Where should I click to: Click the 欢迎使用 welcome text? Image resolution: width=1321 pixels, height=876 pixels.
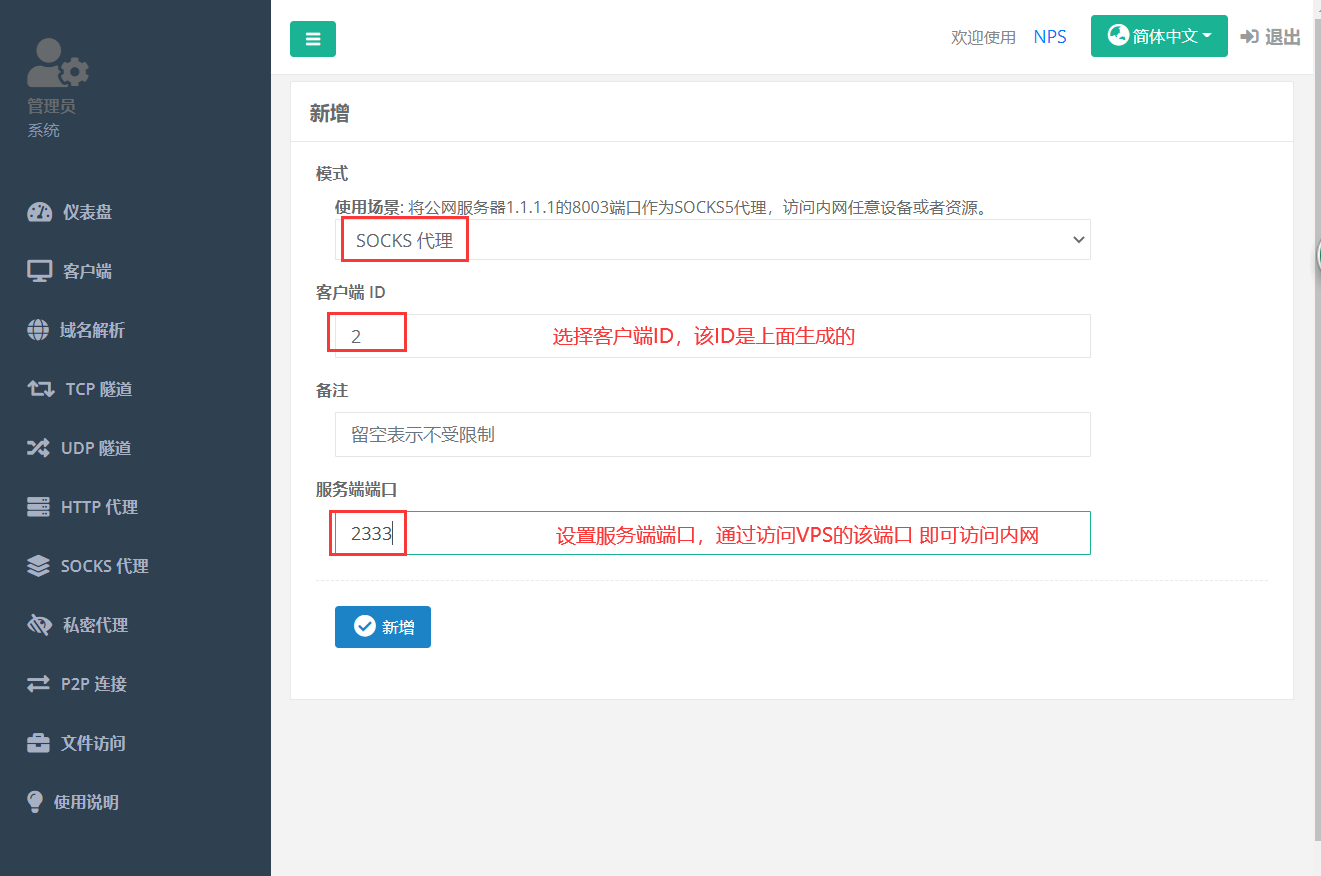pyautogui.click(x=983, y=38)
